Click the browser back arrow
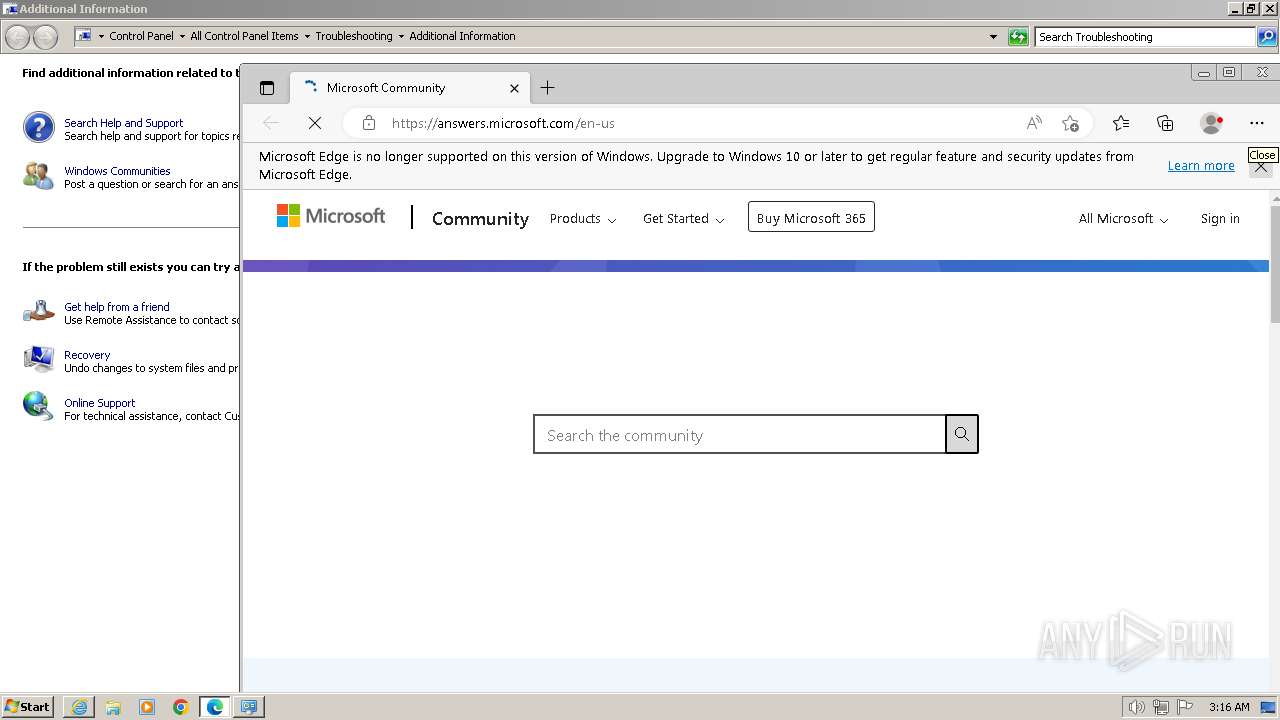 click(x=270, y=123)
